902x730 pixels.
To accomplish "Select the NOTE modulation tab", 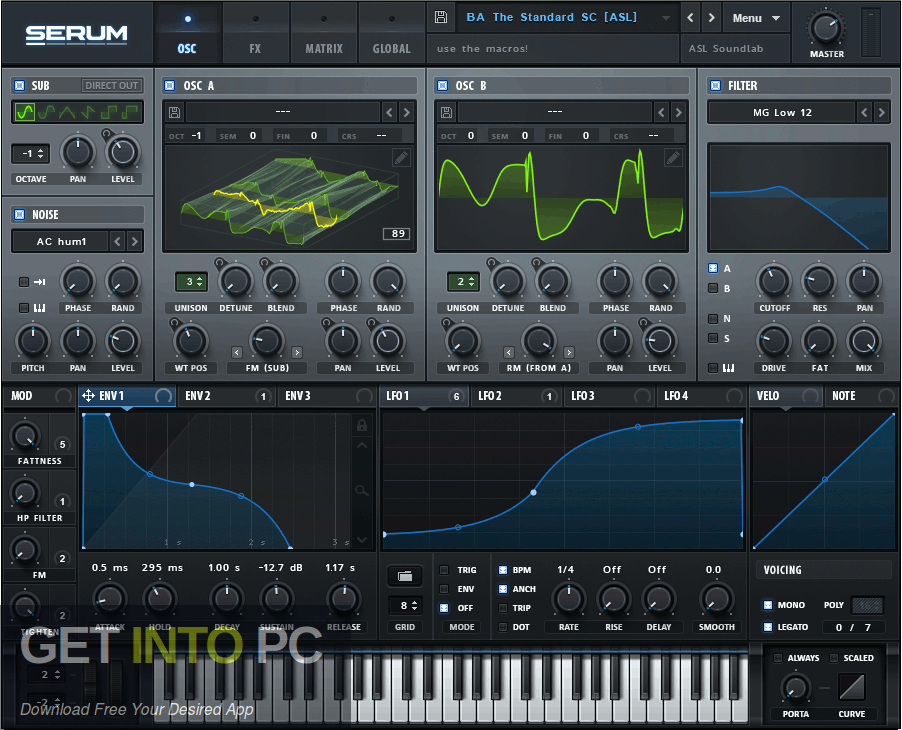I will coord(862,396).
